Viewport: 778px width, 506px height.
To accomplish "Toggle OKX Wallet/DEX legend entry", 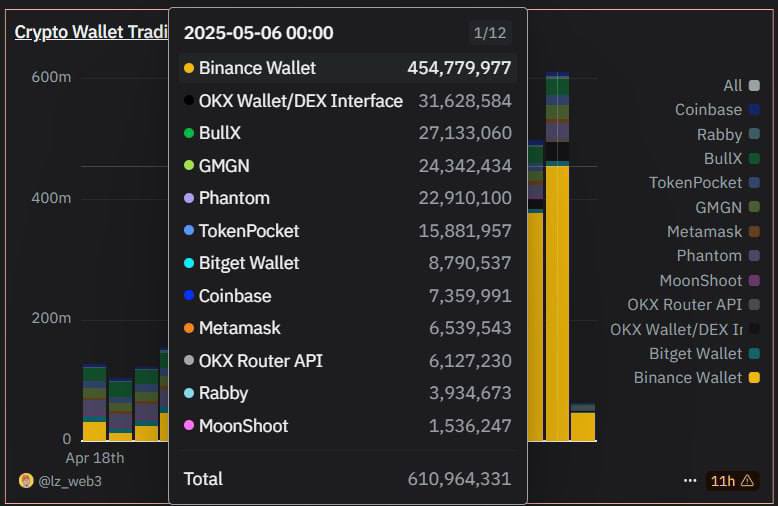I will click(685, 329).
